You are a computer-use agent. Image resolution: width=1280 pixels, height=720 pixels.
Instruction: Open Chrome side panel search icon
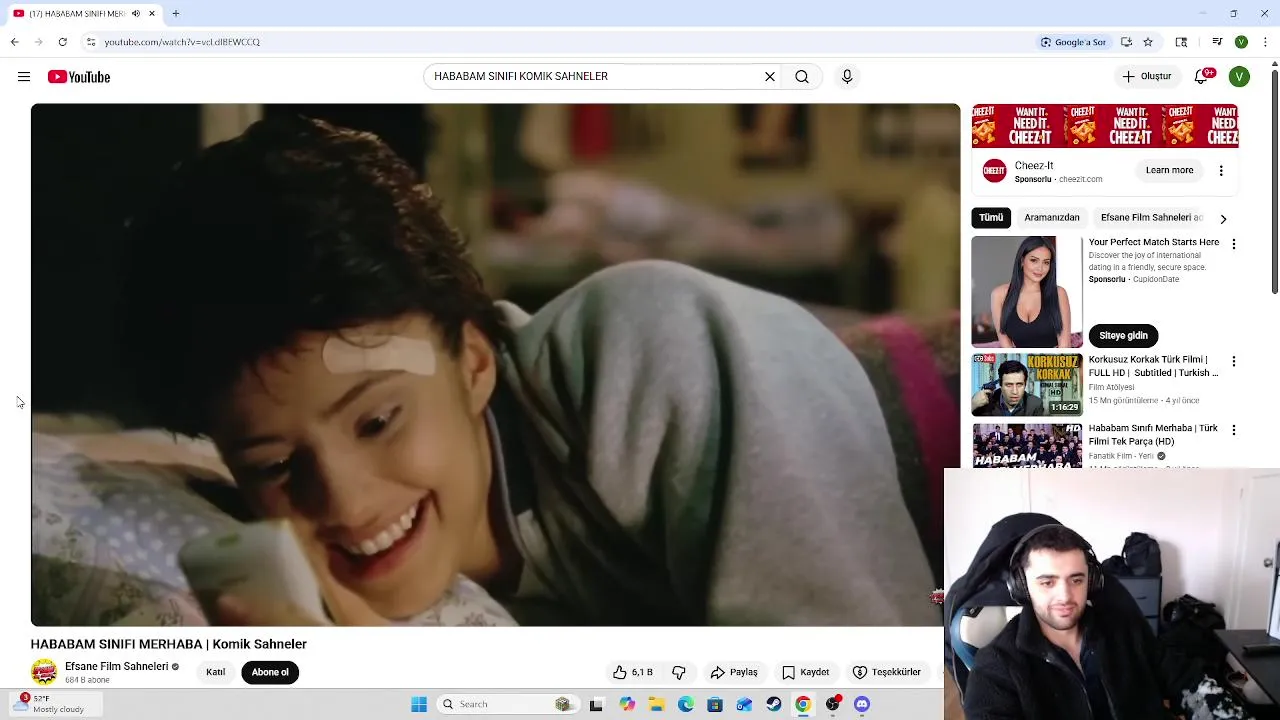tap(1181, 42)
